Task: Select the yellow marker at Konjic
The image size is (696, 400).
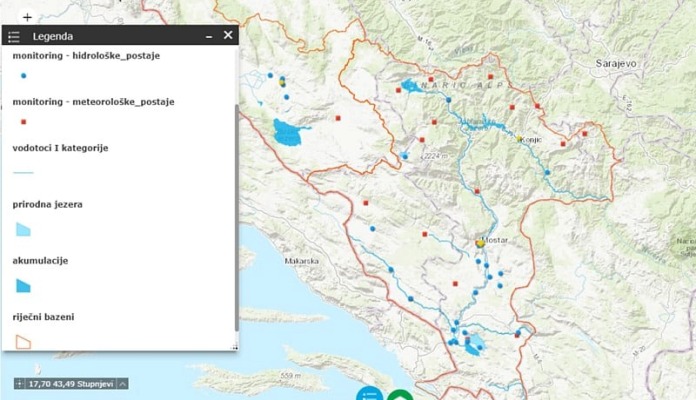Action: click(519, 139)
